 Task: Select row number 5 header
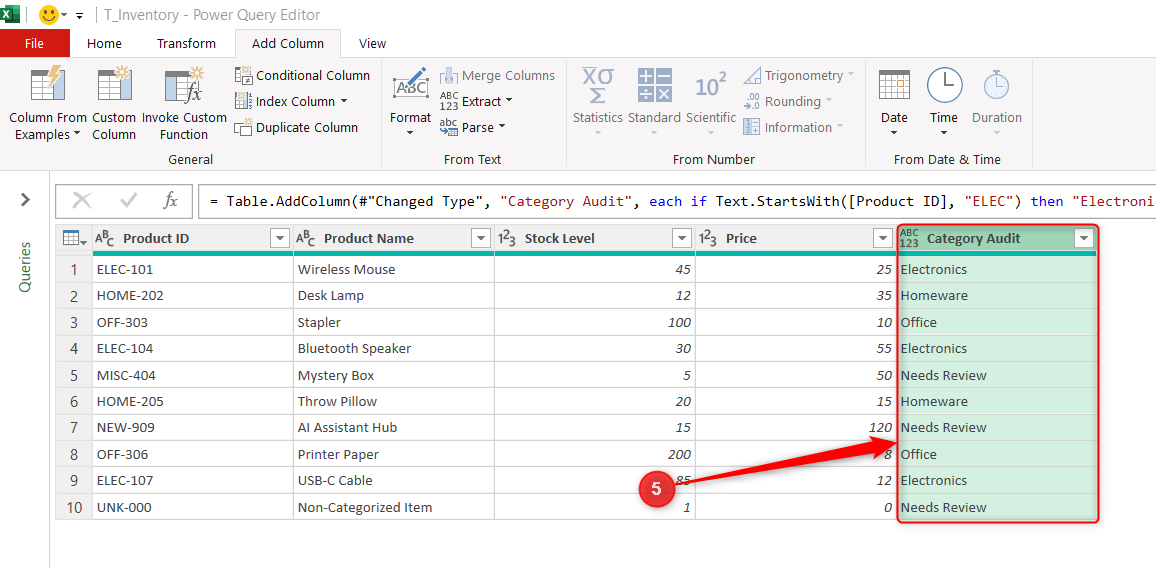[74, 375]
